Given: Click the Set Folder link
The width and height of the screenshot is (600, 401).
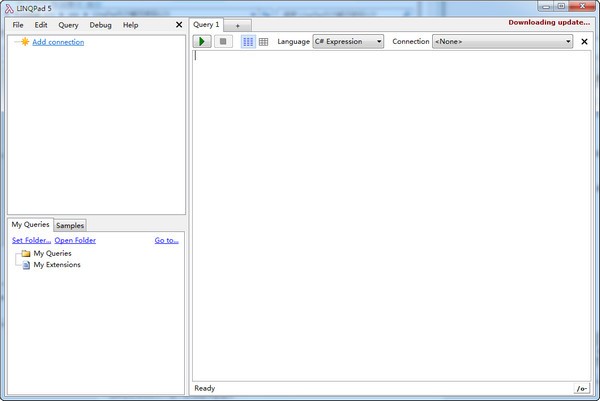Looking at the screenshot, I should point(31,241).
